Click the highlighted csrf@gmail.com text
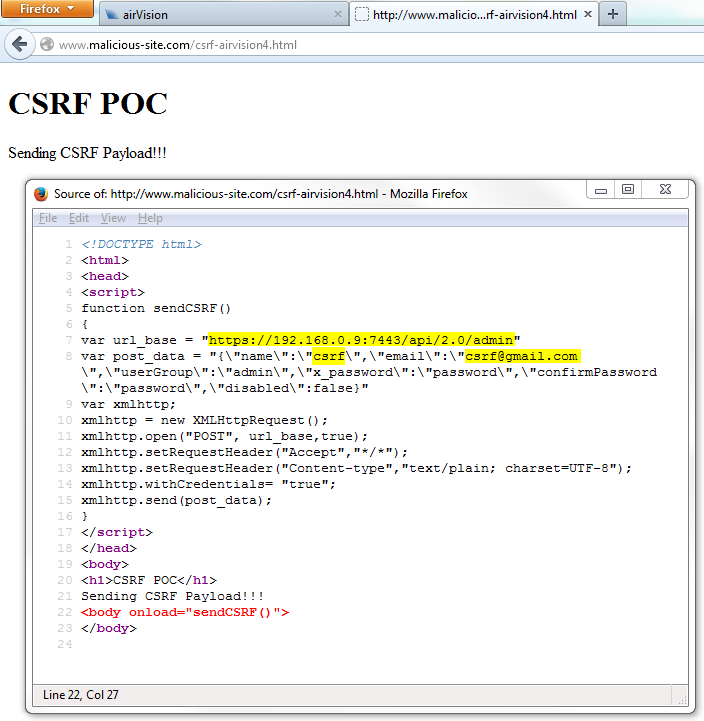 coord(522,356)
